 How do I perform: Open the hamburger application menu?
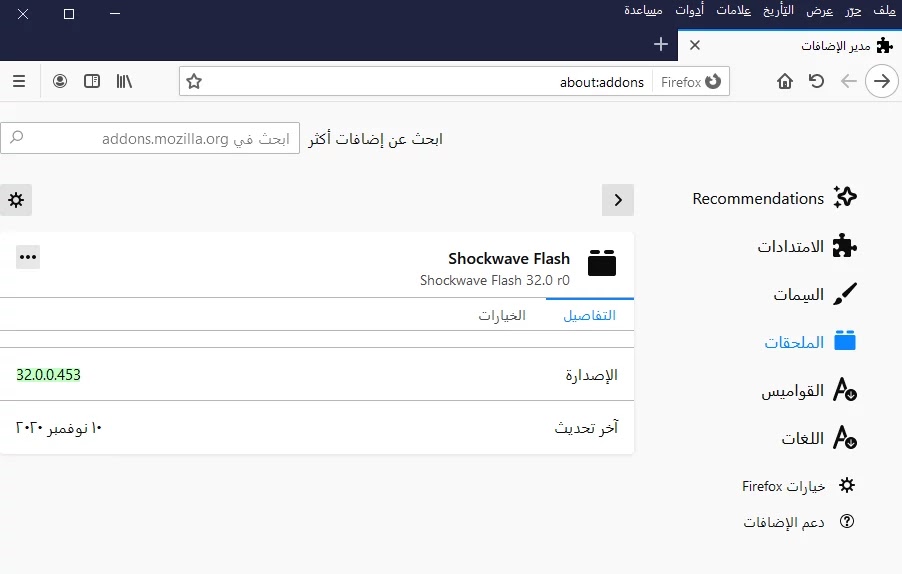tap(19, 81)
